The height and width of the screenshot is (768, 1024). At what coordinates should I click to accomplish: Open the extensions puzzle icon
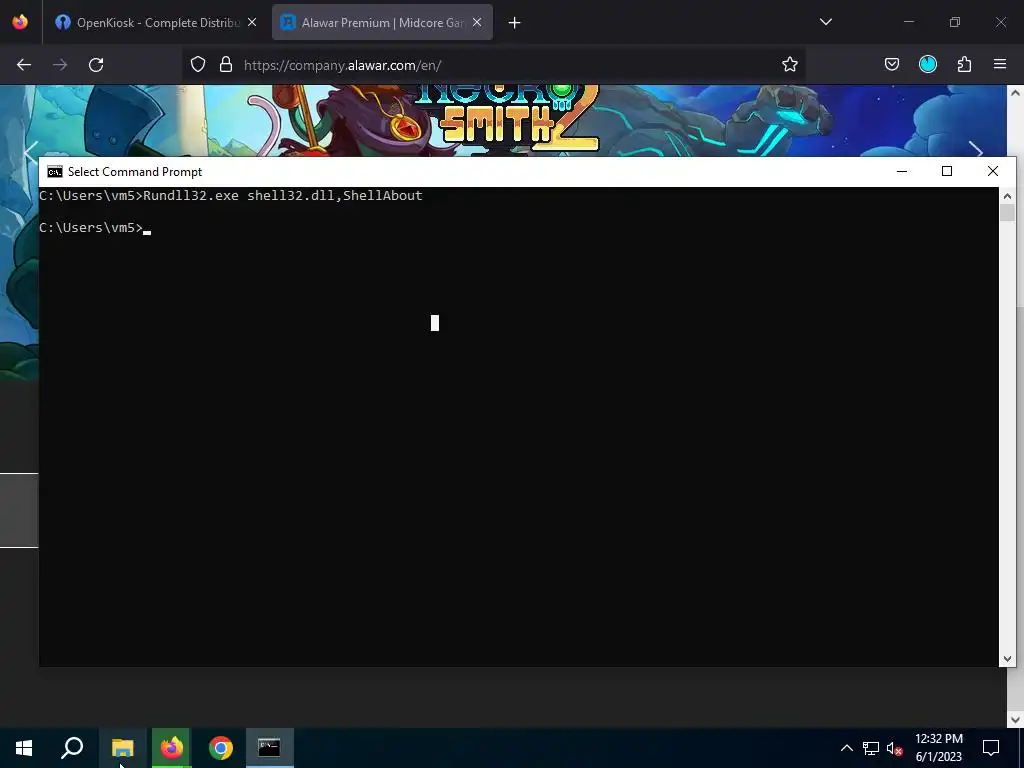[964, 65]
